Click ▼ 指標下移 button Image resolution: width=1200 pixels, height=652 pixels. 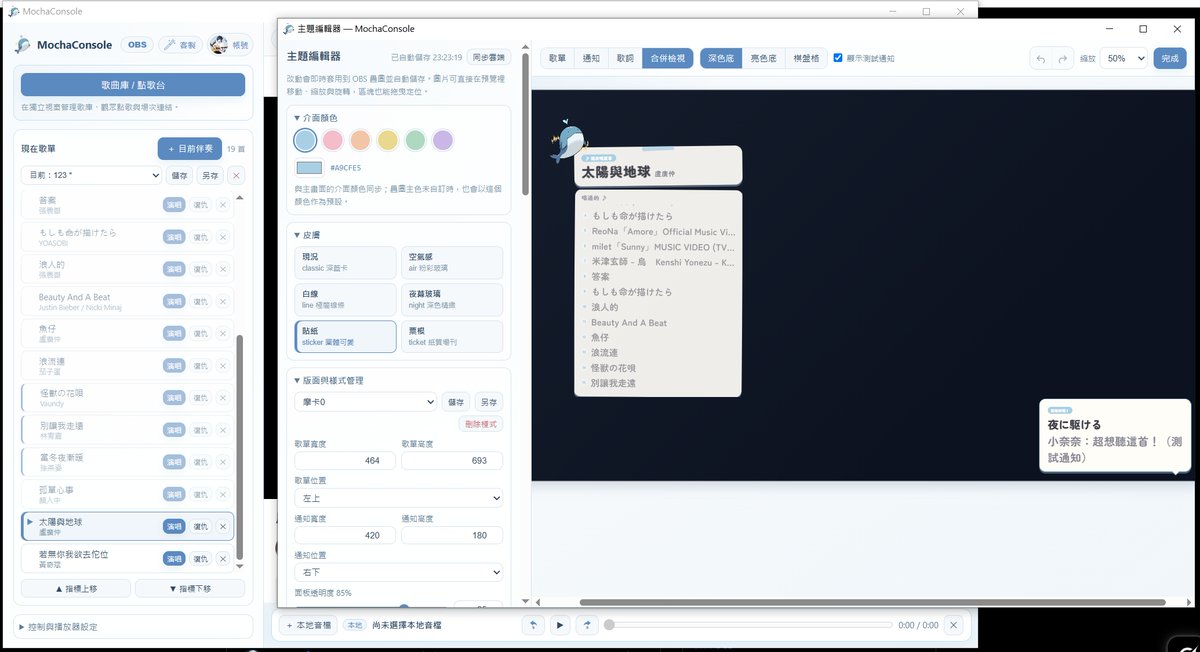click(x=190, y=588)
